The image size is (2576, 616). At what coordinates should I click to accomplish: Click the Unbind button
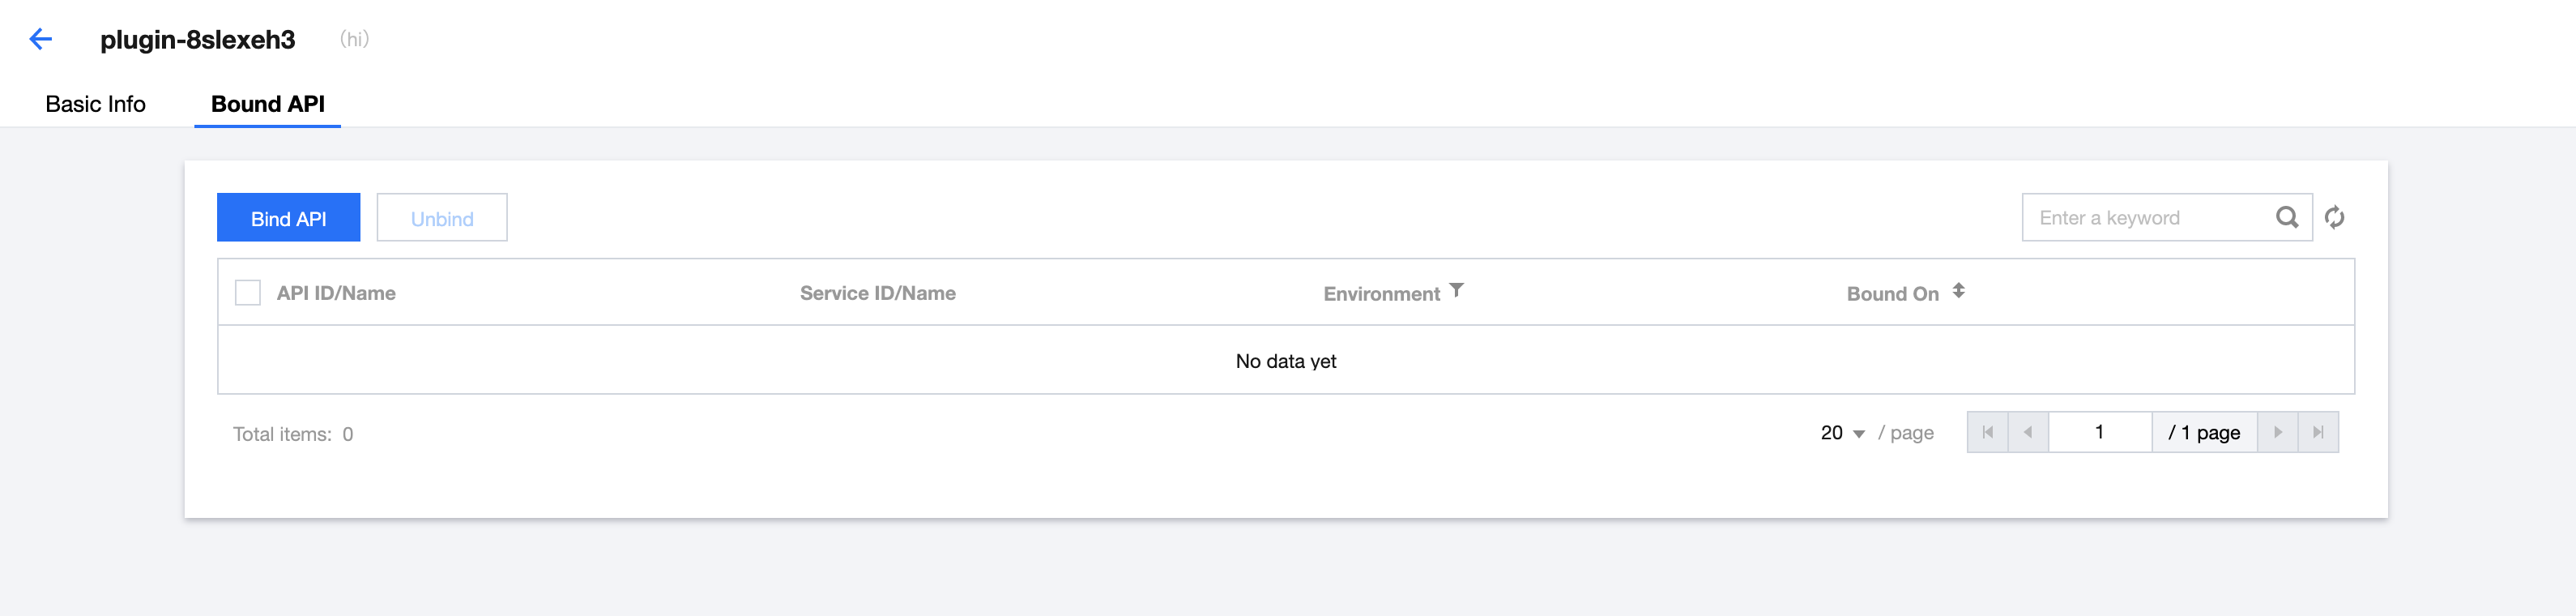[x=442, y=218]
